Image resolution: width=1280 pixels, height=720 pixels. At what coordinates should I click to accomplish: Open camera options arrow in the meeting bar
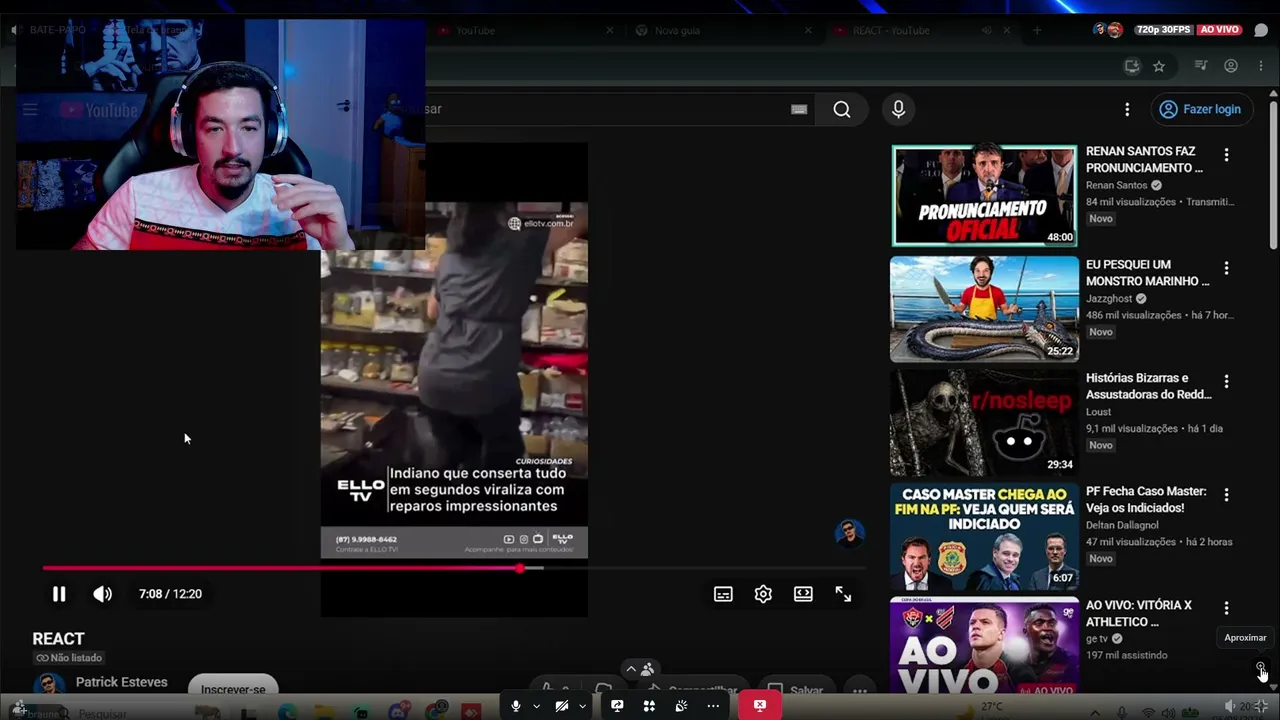click(582, 706)
